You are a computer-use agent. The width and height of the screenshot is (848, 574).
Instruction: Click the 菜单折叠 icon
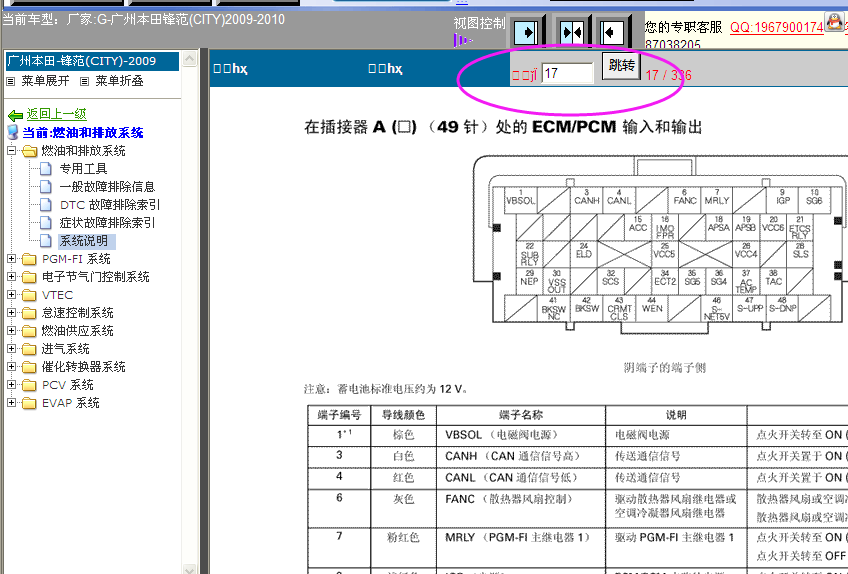coord(84,82)
